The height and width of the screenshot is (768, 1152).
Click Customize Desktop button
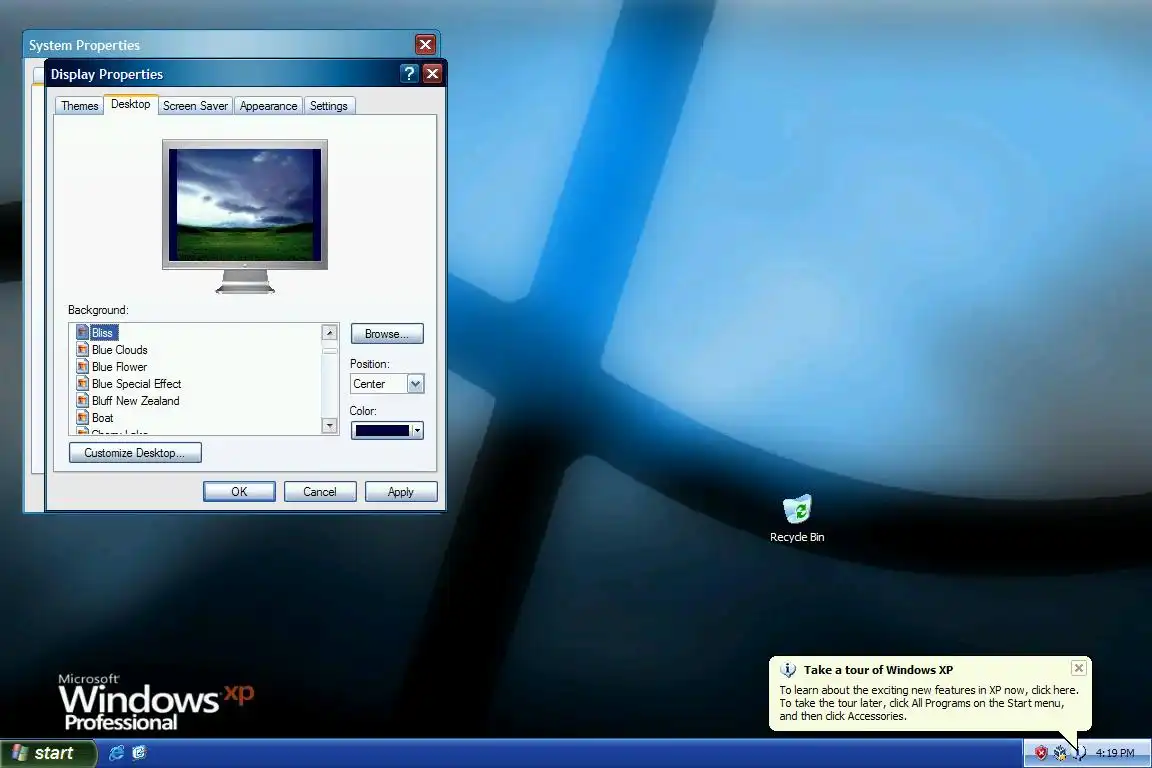pyautogui.click(x=135, y=453)
